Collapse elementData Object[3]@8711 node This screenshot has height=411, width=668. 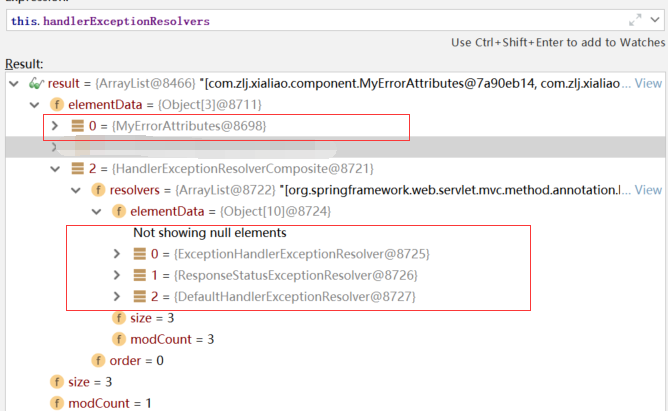pyautogui.click(x=35, y=105)
